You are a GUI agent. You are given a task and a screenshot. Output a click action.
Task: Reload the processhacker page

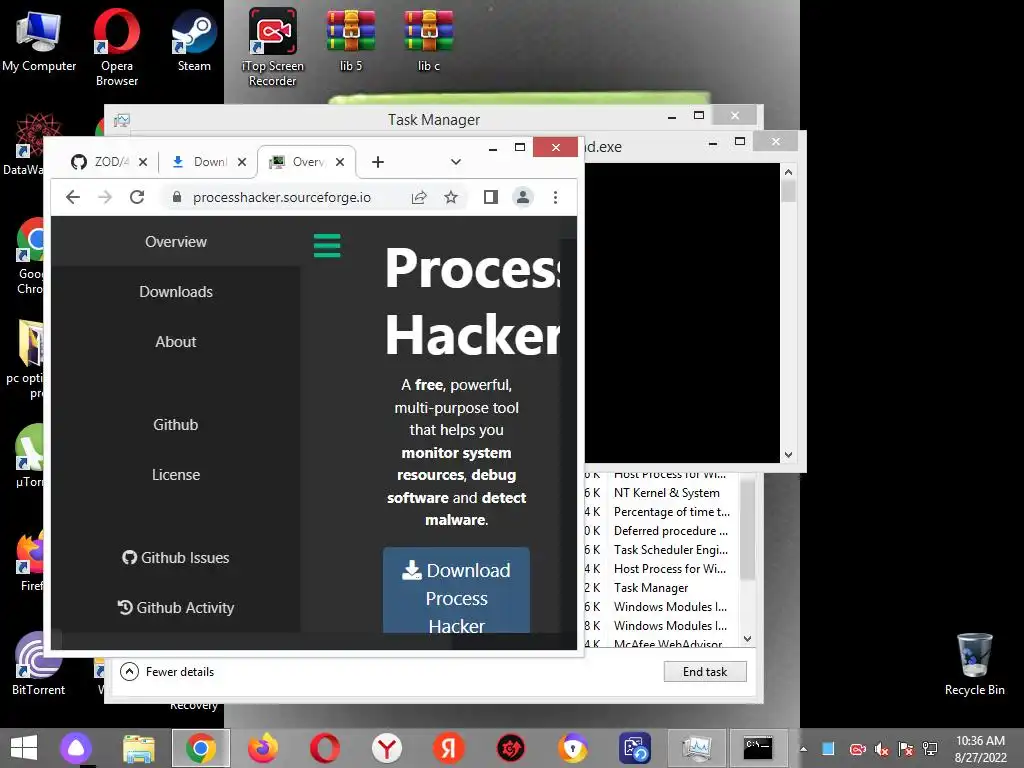(x=136, y=197)
